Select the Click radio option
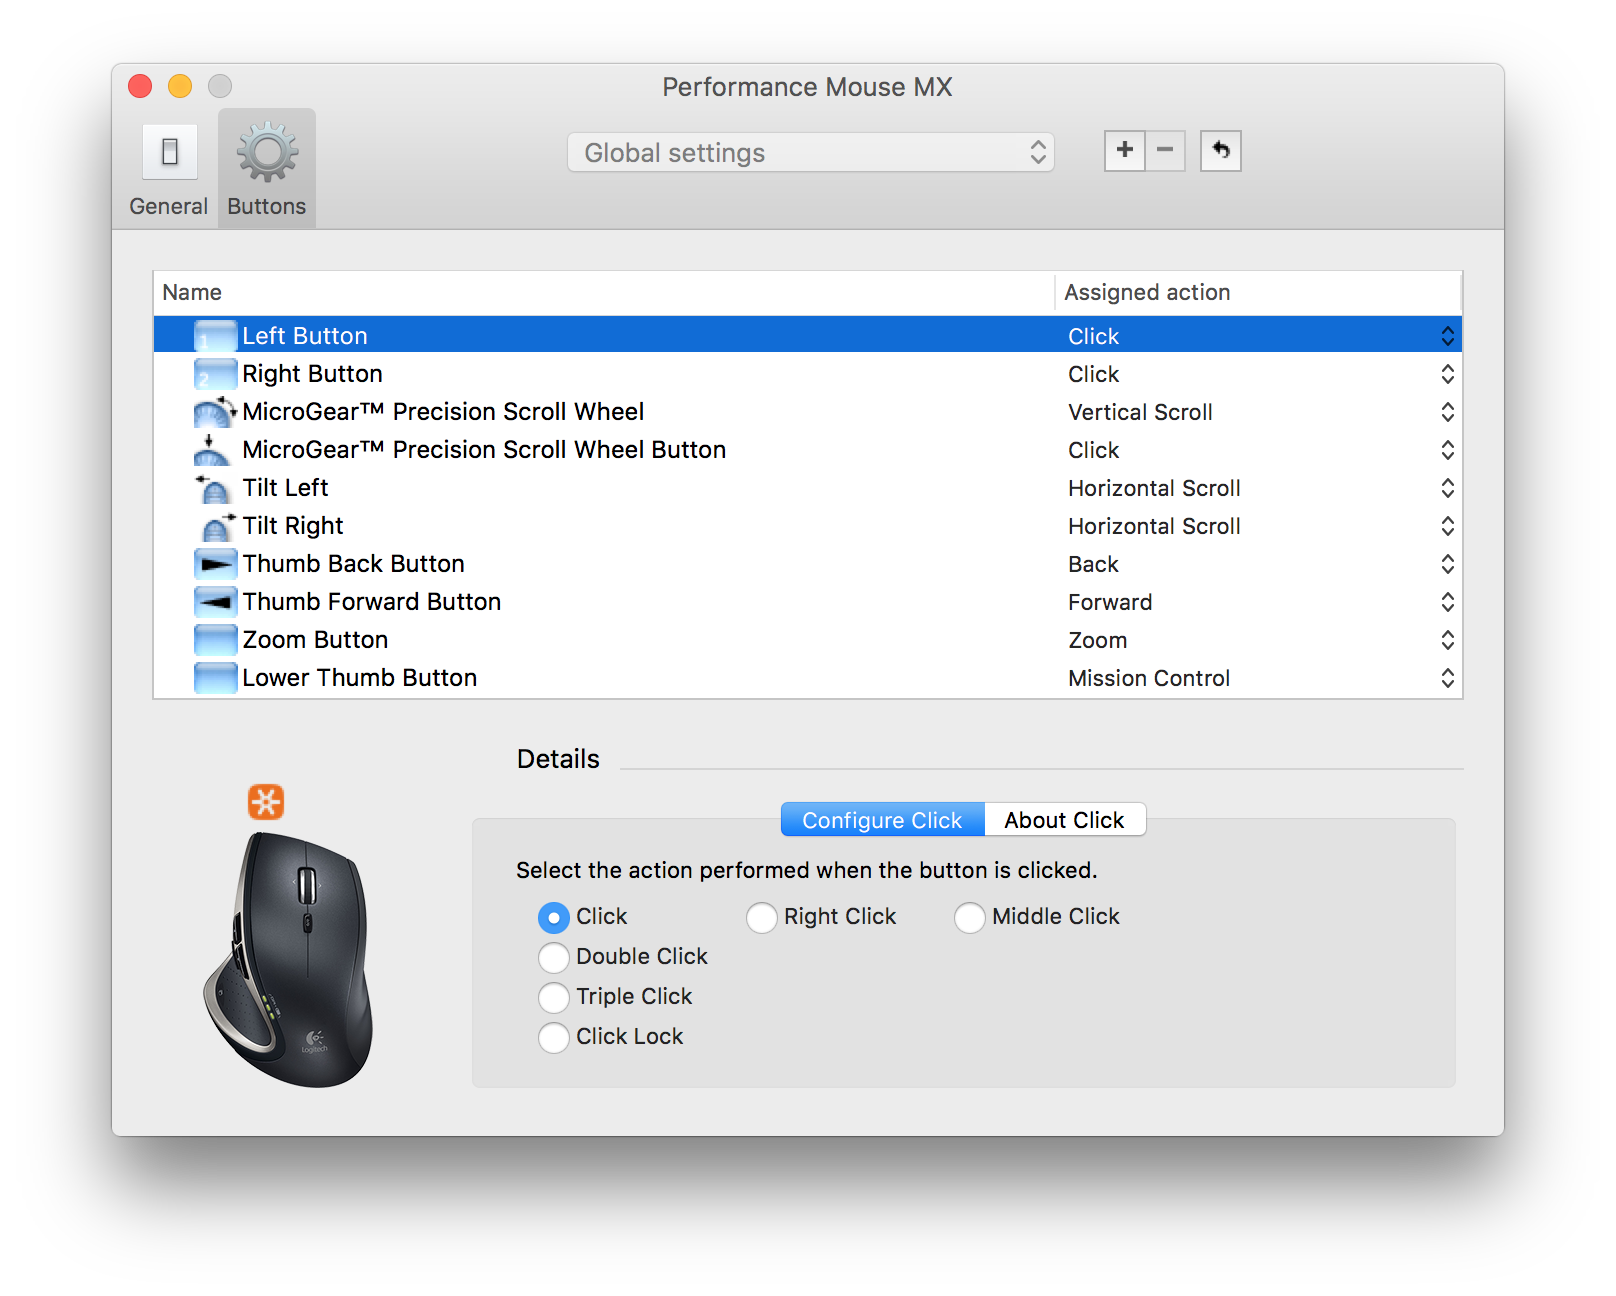1616x1296 pixels. [554, 917]
